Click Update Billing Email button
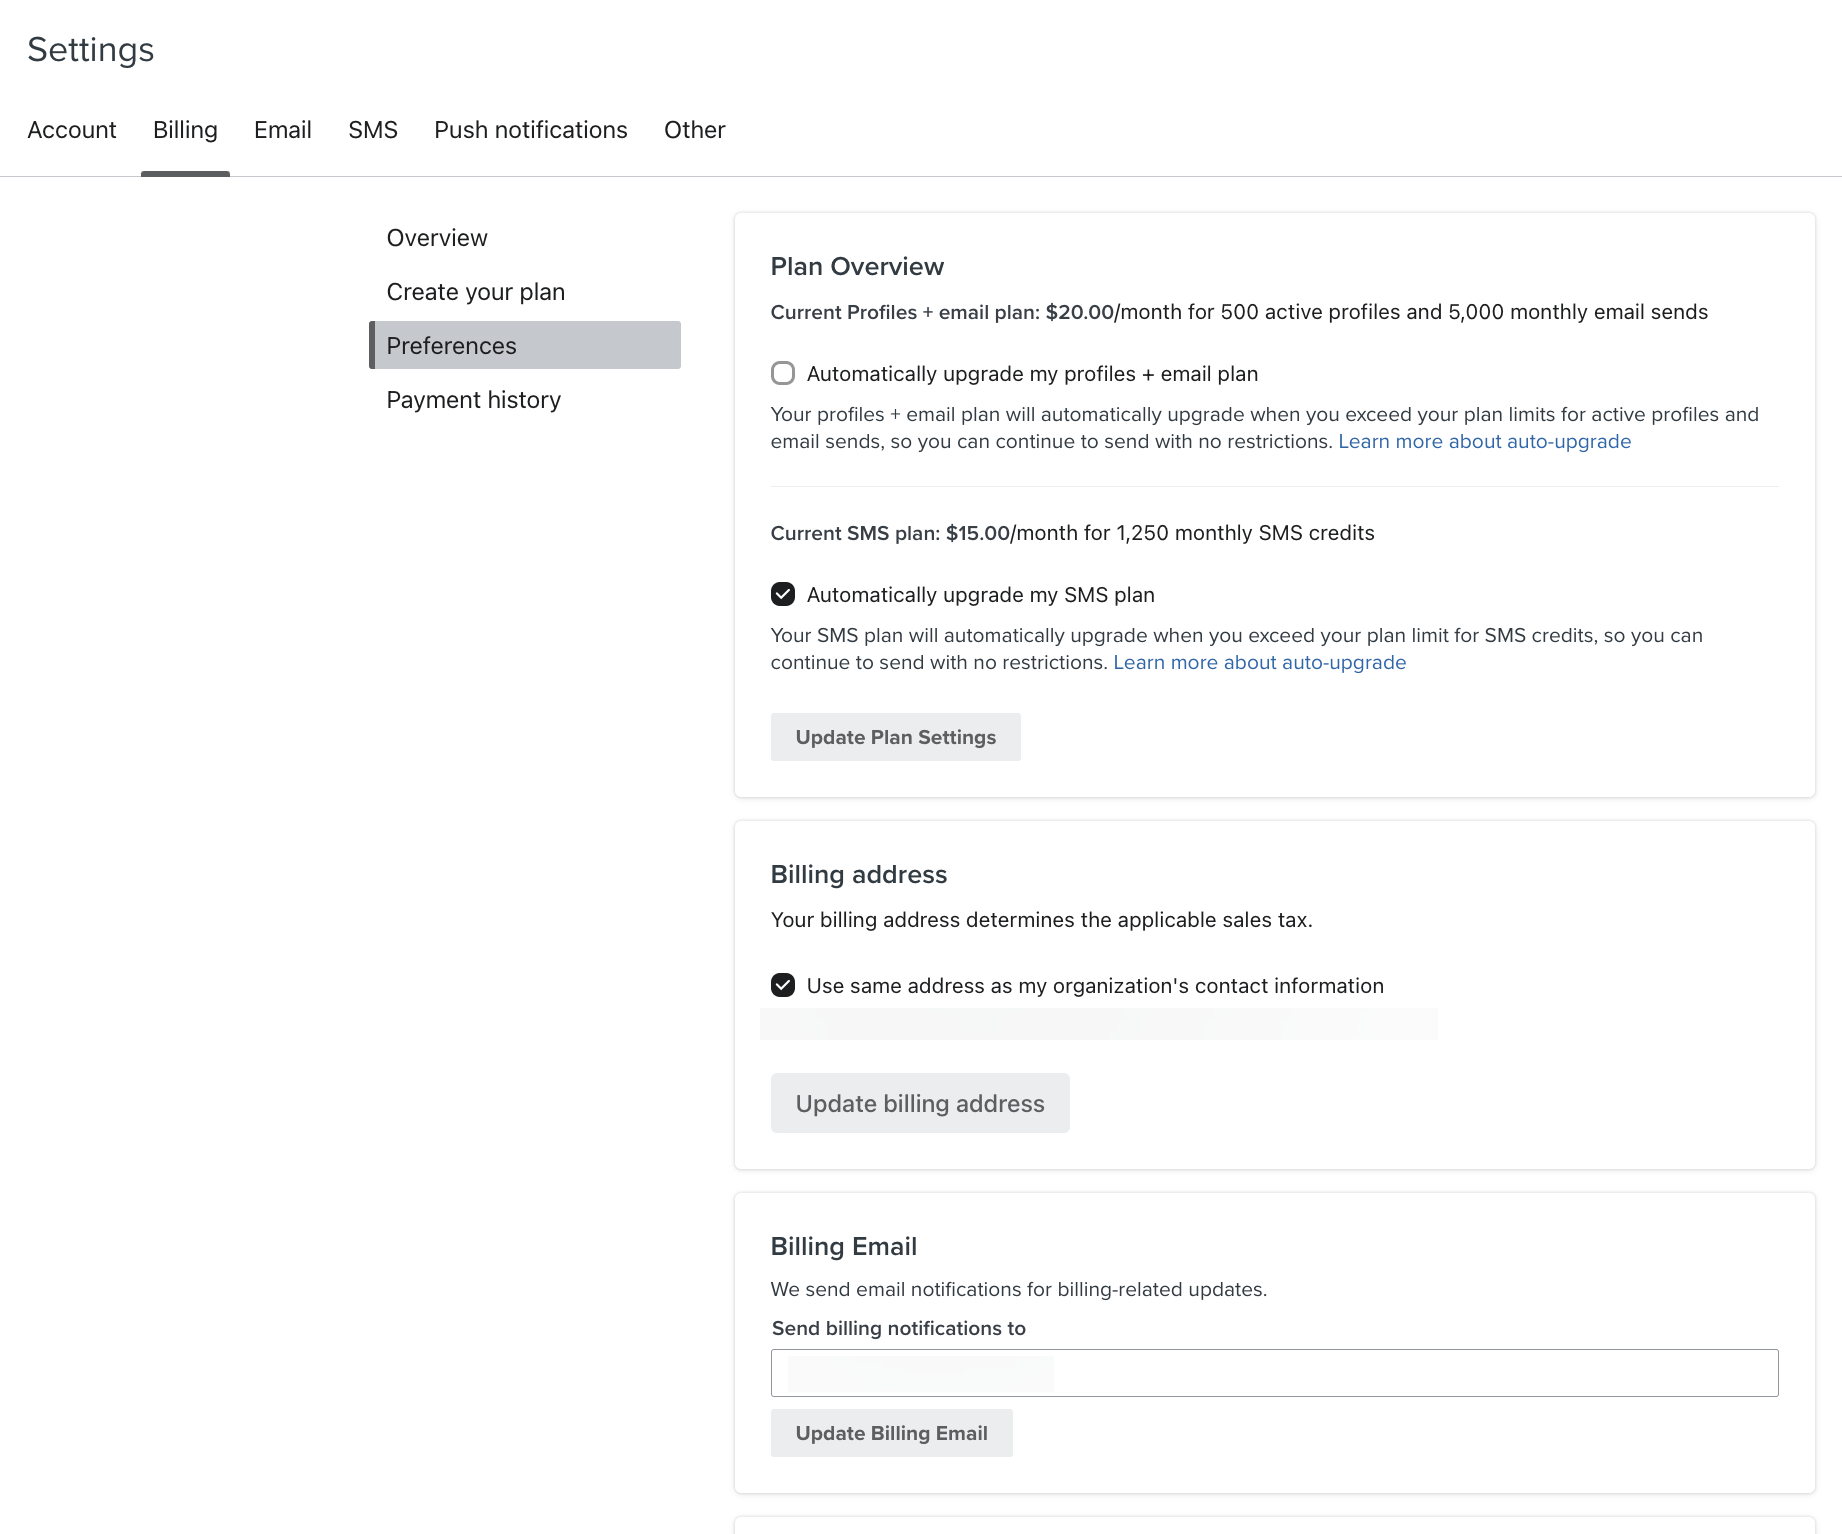The image size is (1842, 1534). 891,1432
